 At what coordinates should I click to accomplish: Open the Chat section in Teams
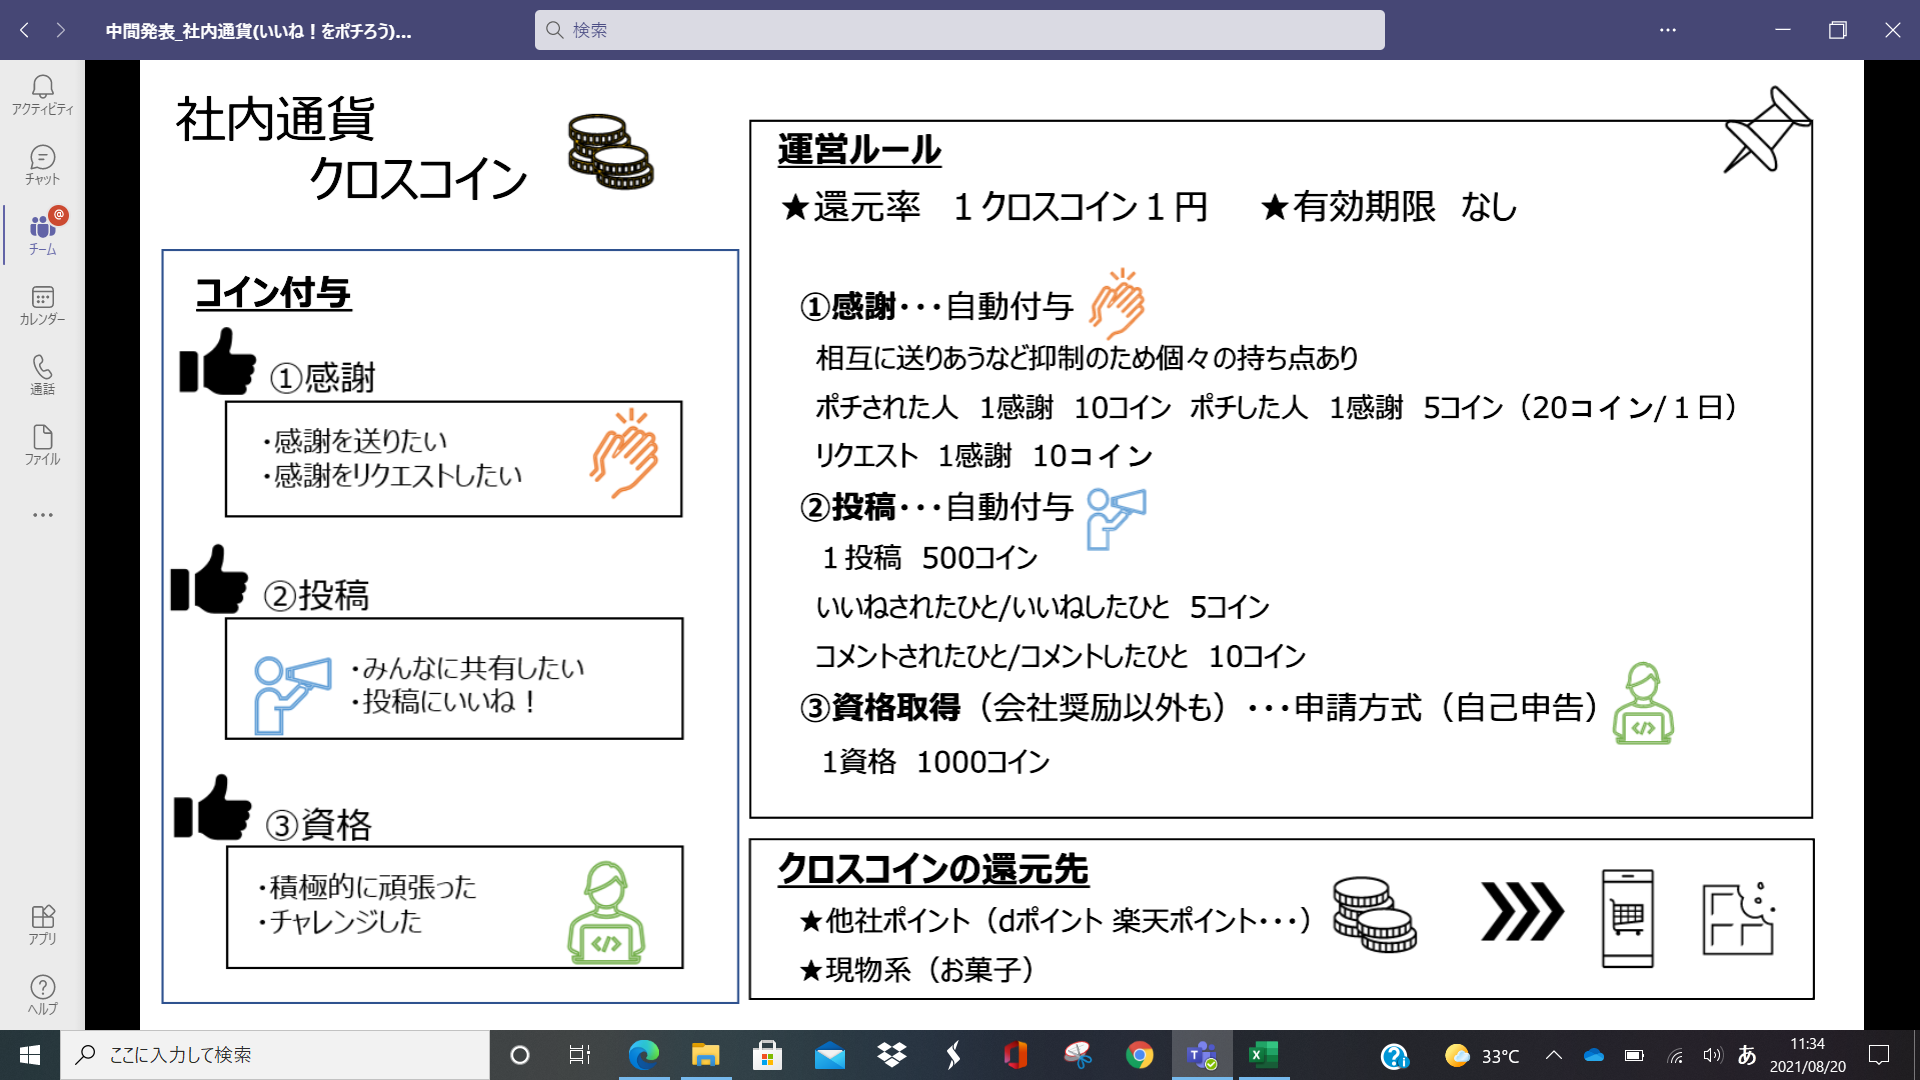pos(42,165)
